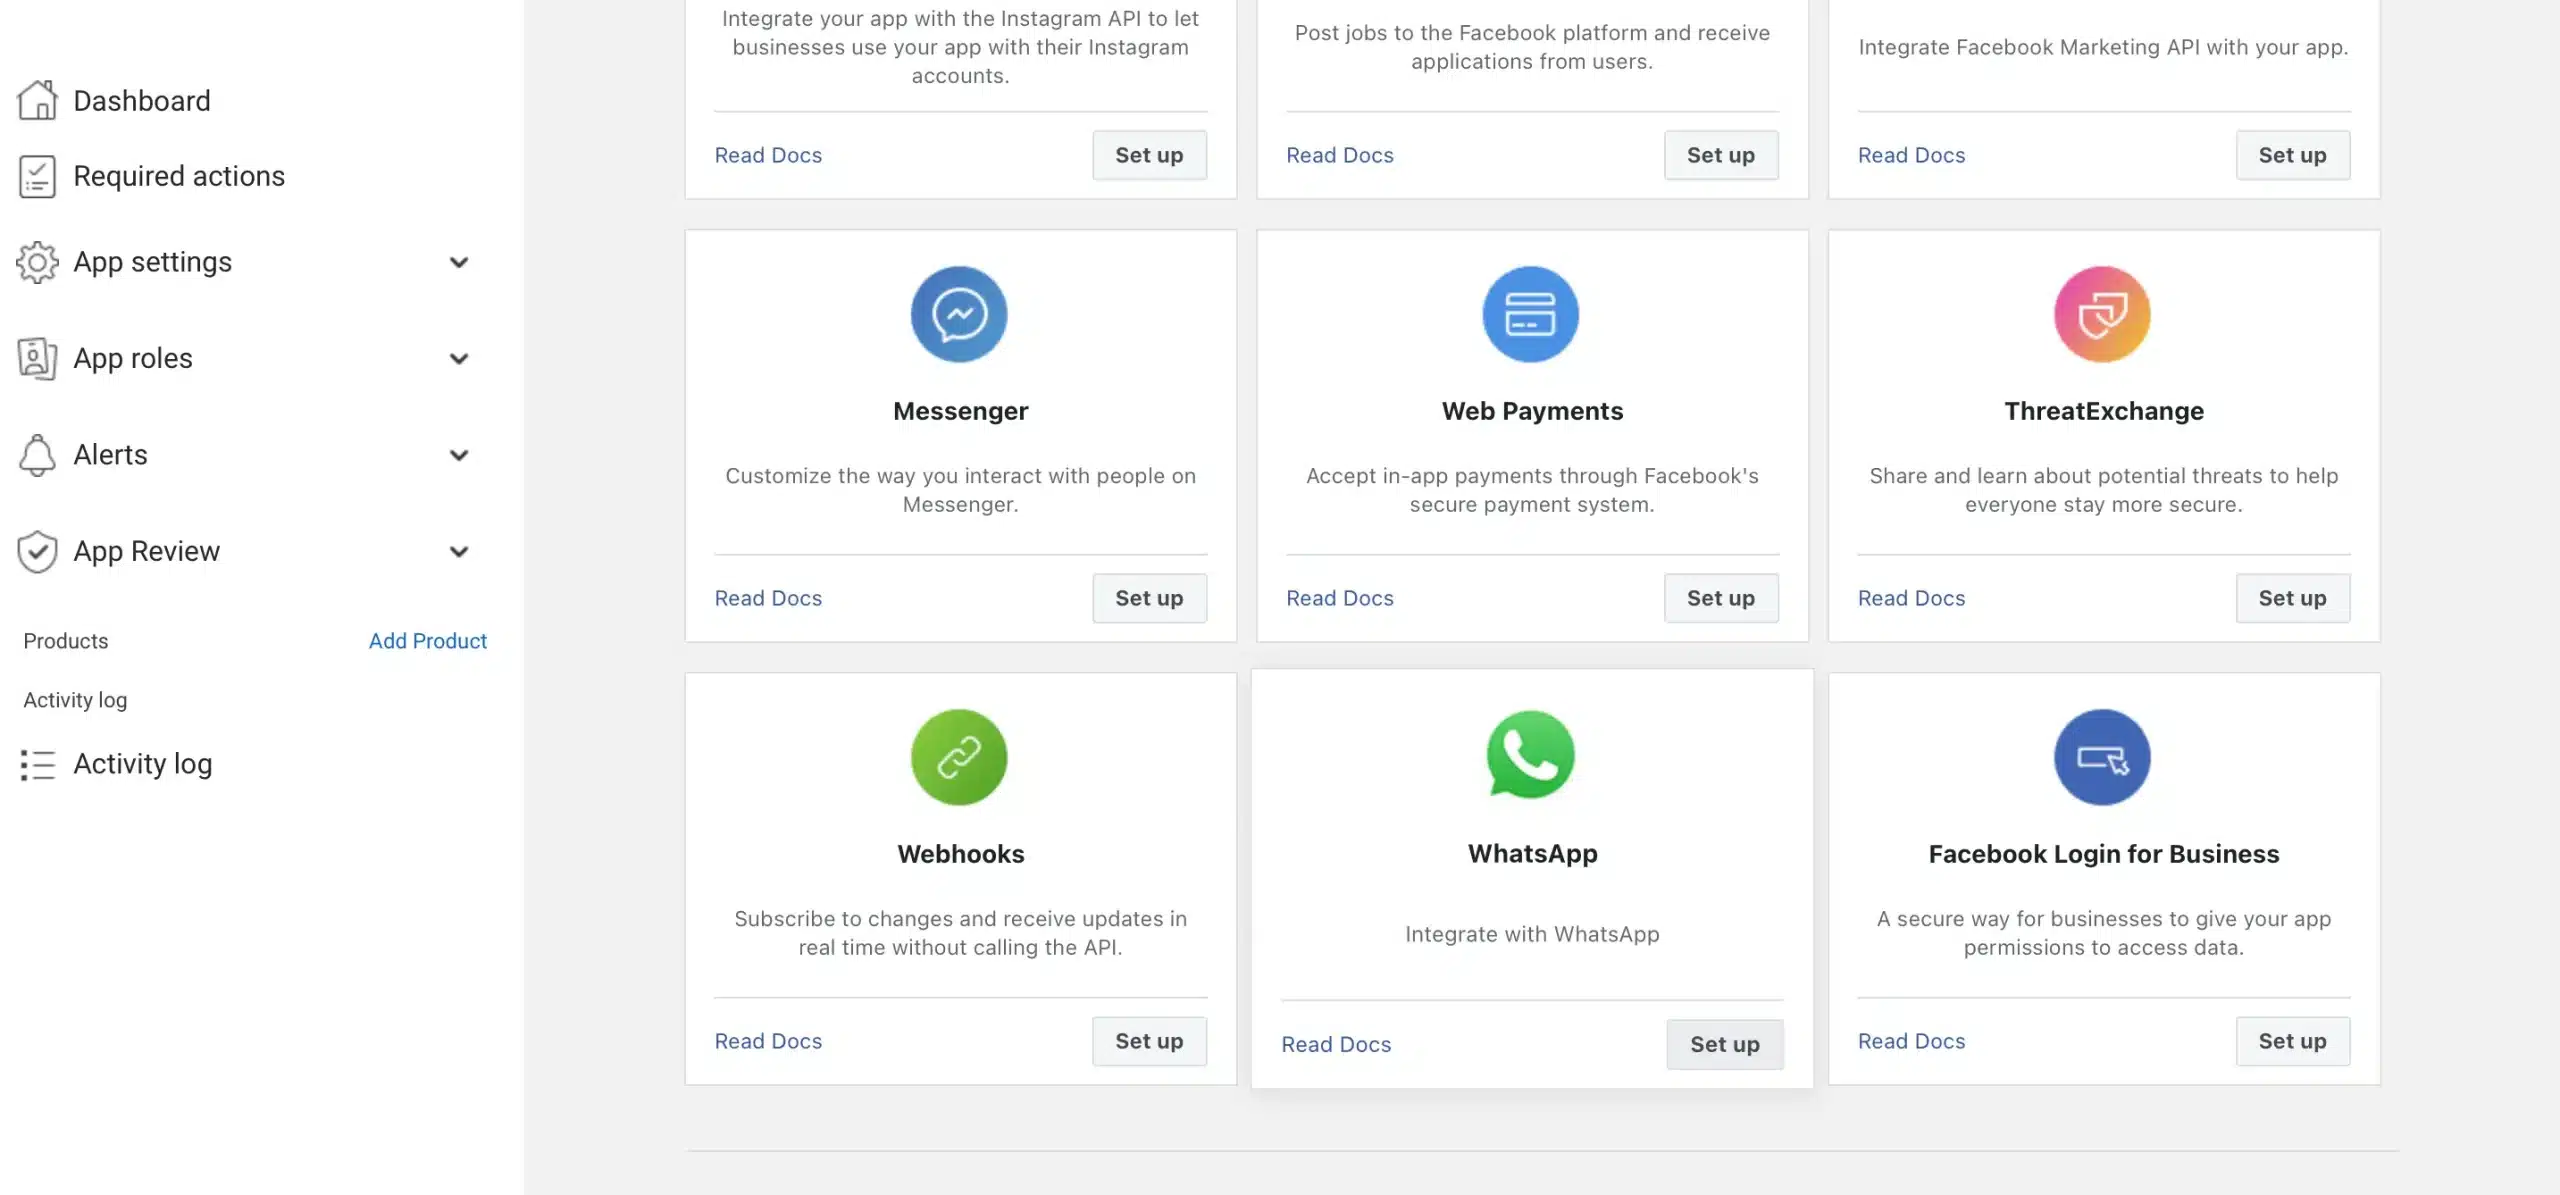Click the App roles badge icon
Viewport: 2560px width, 1195px height.
(x=38, y=358)
